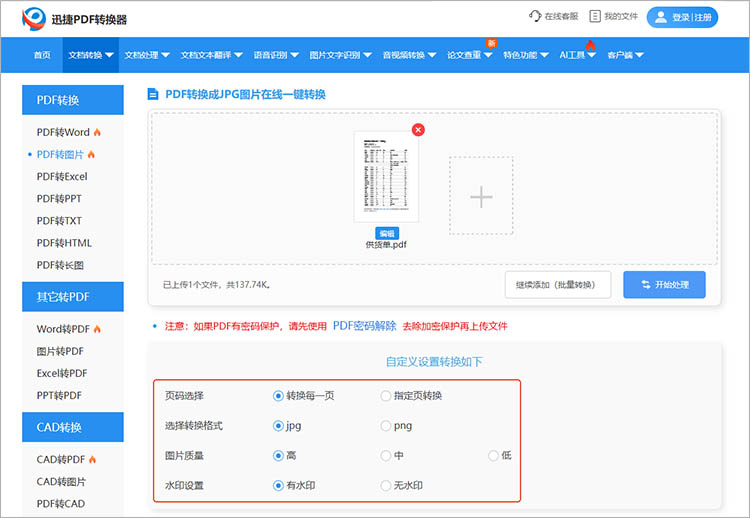Image resolution: width=750 pixels, height=518 pixels.
Task: Open PDF转TXT in sidebar
Action: [59, 220]
